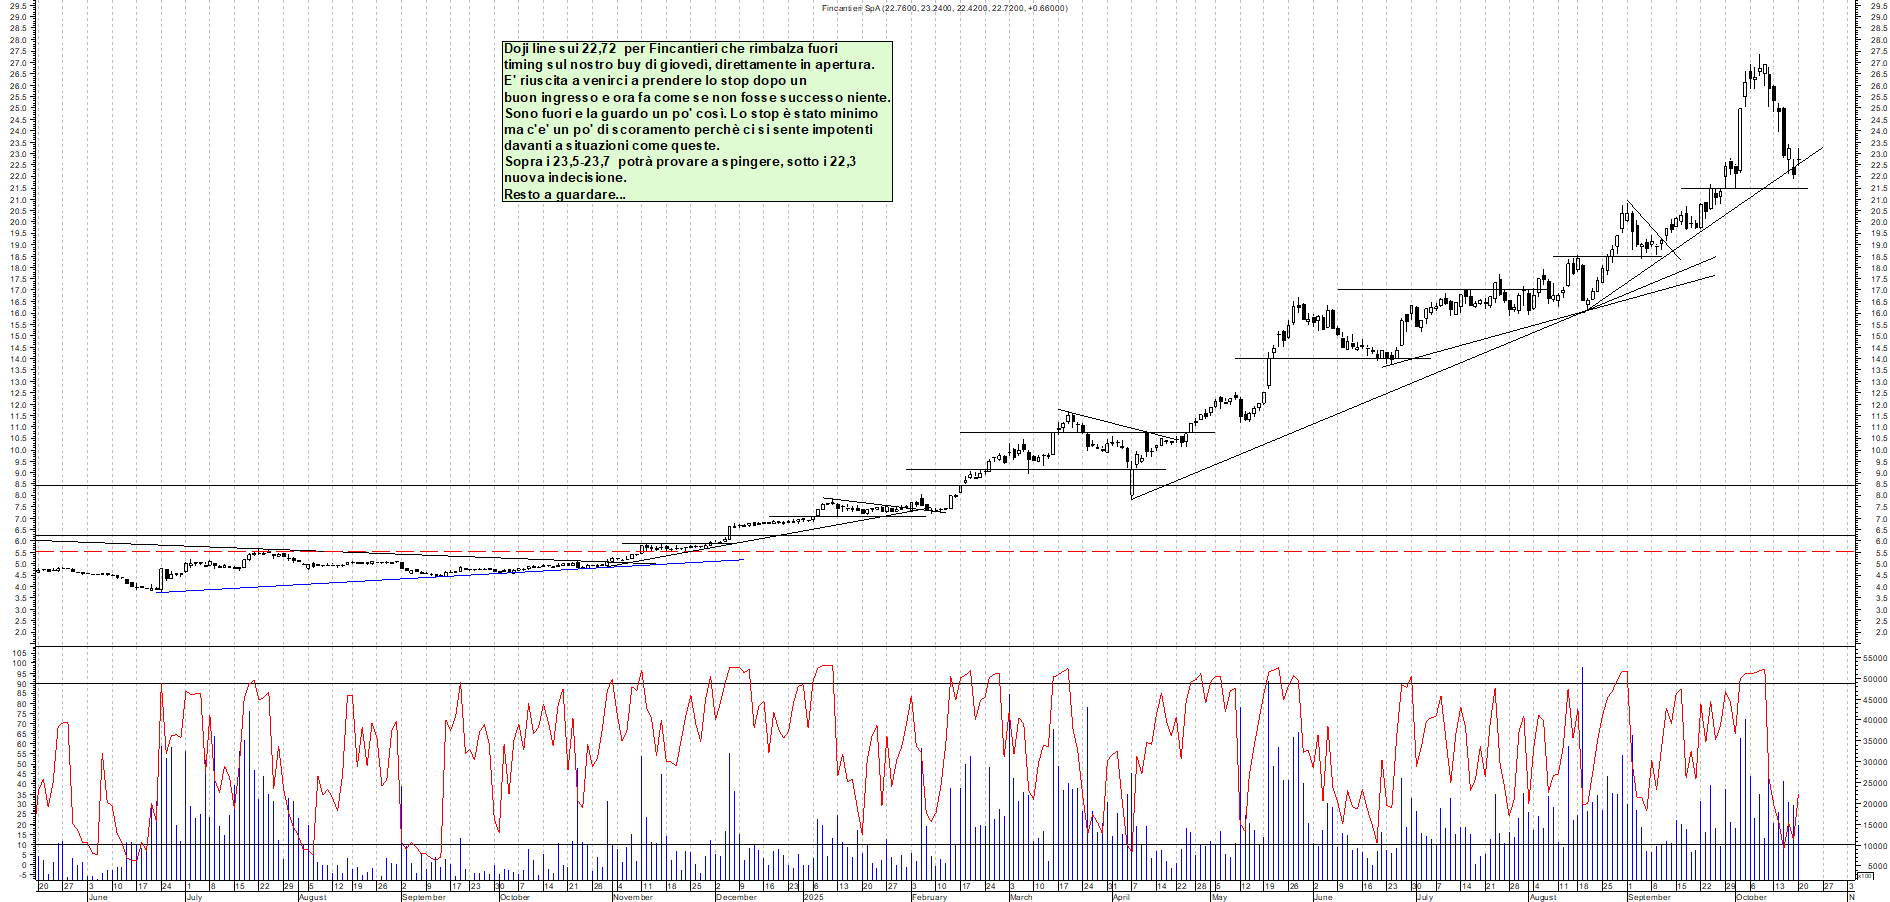The height and width of the screenshot is (902, 1890).
Task: Click the 50000 volume scale label
Action: tap(1873, 680)
